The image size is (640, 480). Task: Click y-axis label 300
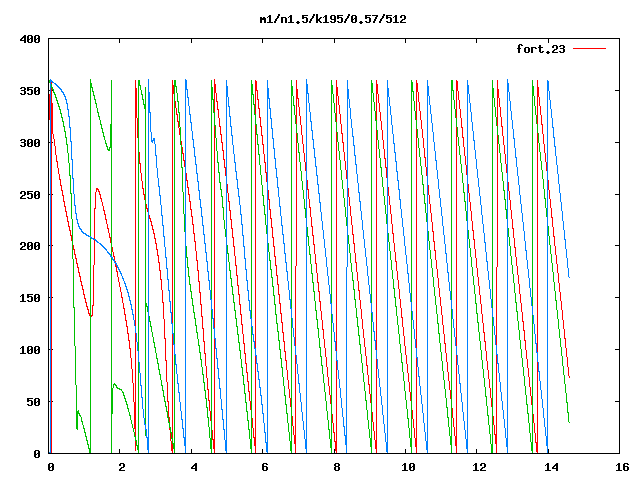tap(30, 143)
